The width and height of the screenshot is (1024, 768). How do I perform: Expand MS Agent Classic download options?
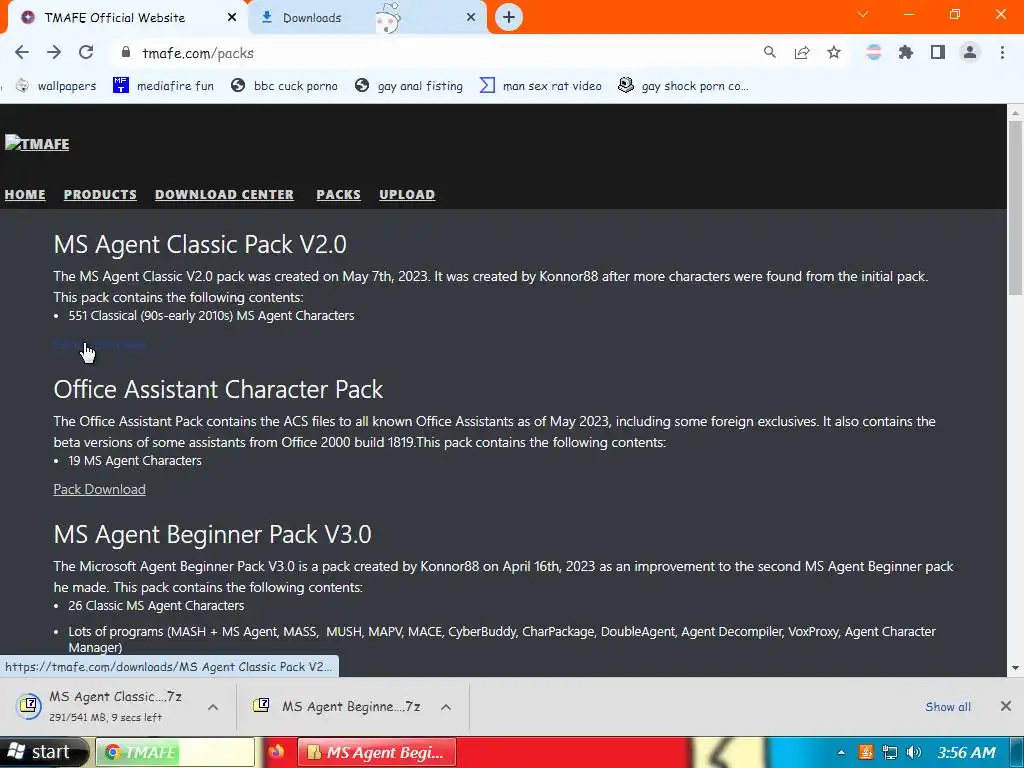[x=213, y=707]
